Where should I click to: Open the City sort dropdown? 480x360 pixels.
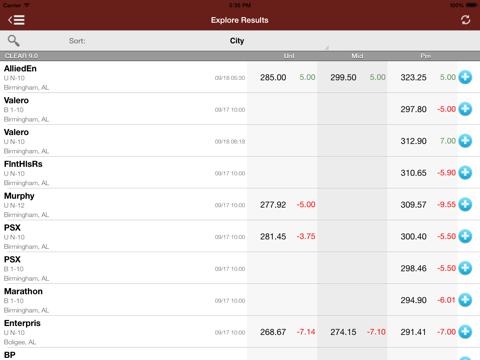pos(237,41)
